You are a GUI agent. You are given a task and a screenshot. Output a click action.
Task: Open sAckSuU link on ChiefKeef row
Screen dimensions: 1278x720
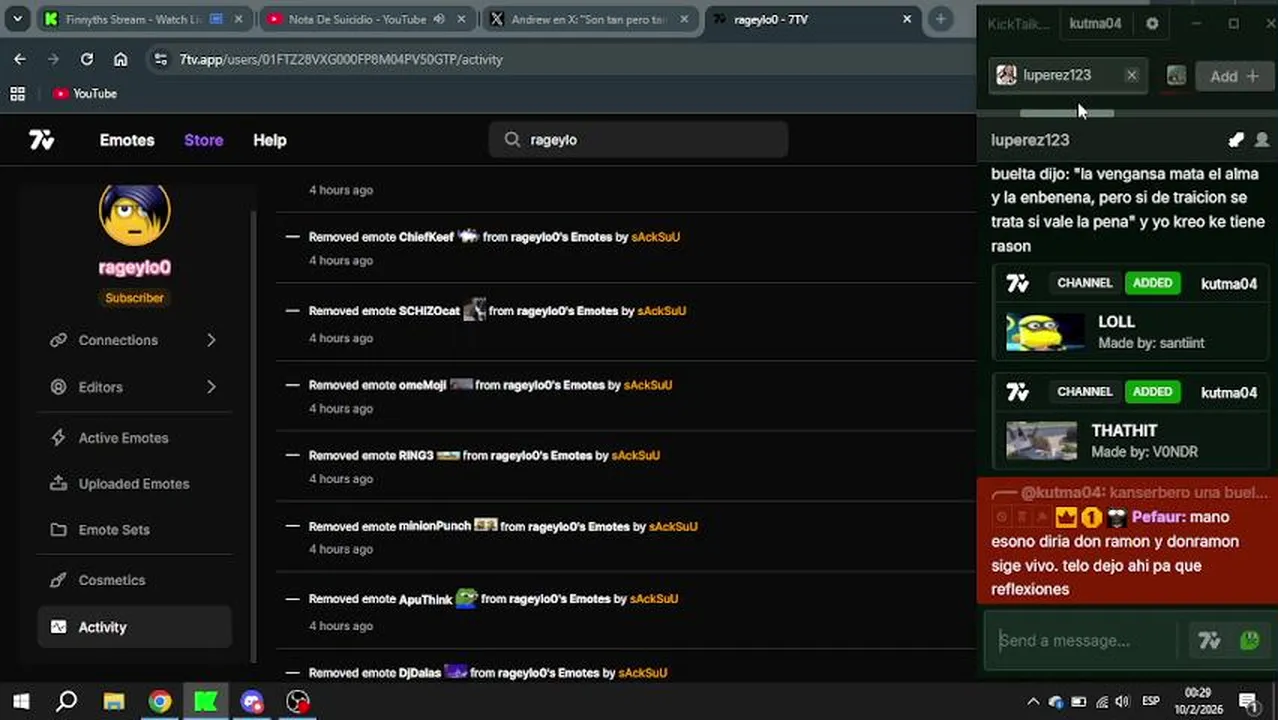[655, 237]
